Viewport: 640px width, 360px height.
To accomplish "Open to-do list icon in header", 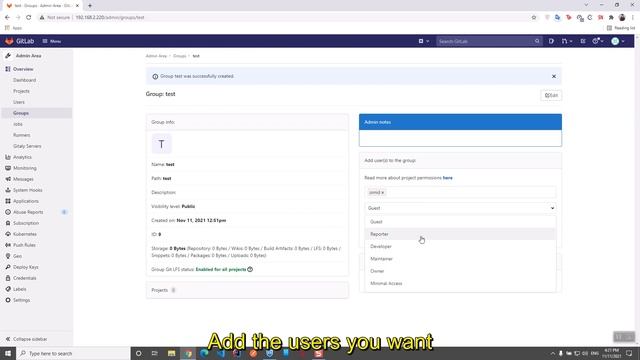I will (583, 41).
